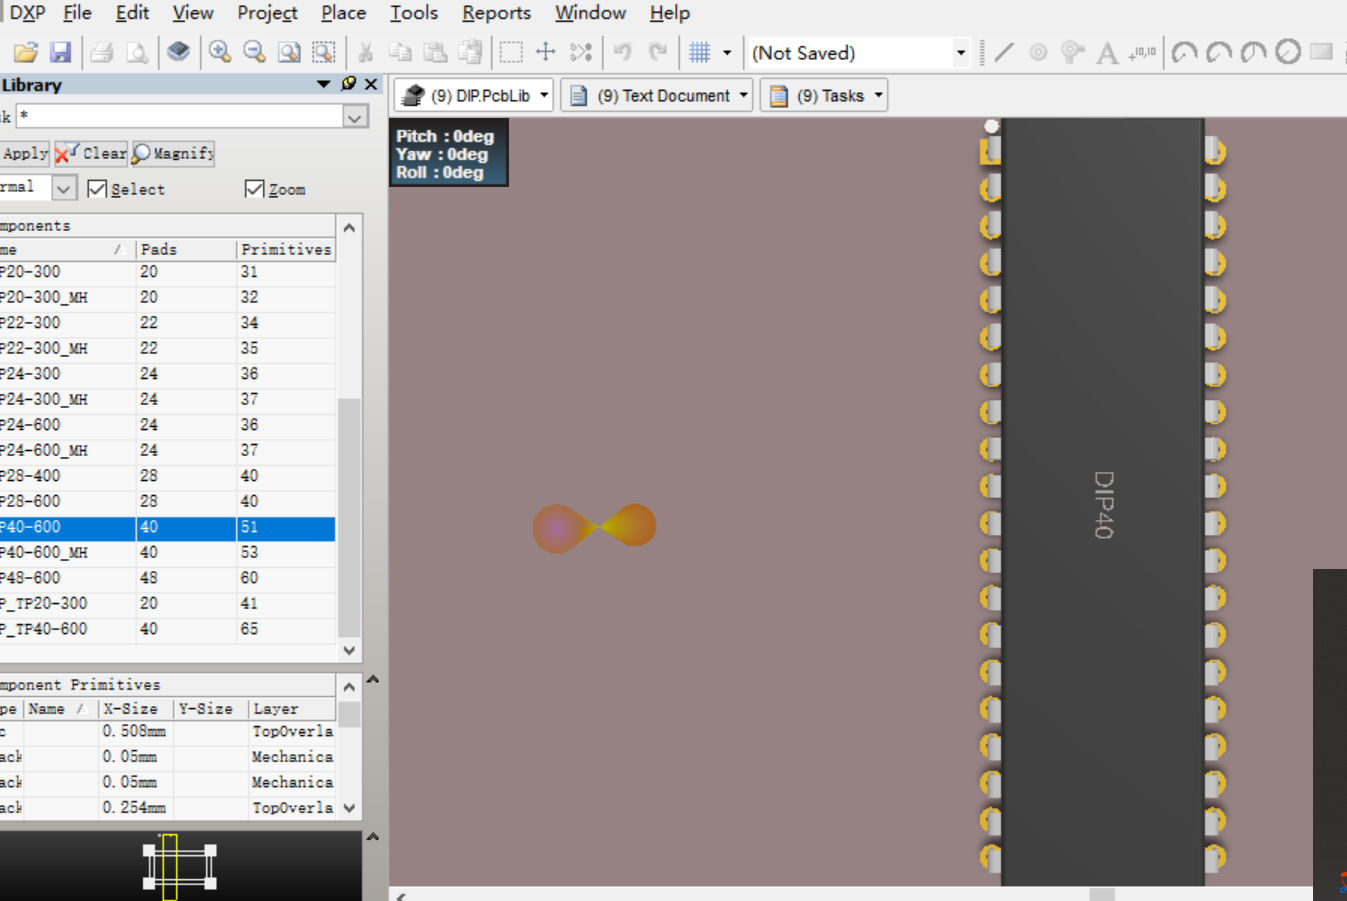
Task: Click the Magnify button
Action: (173, 153)
